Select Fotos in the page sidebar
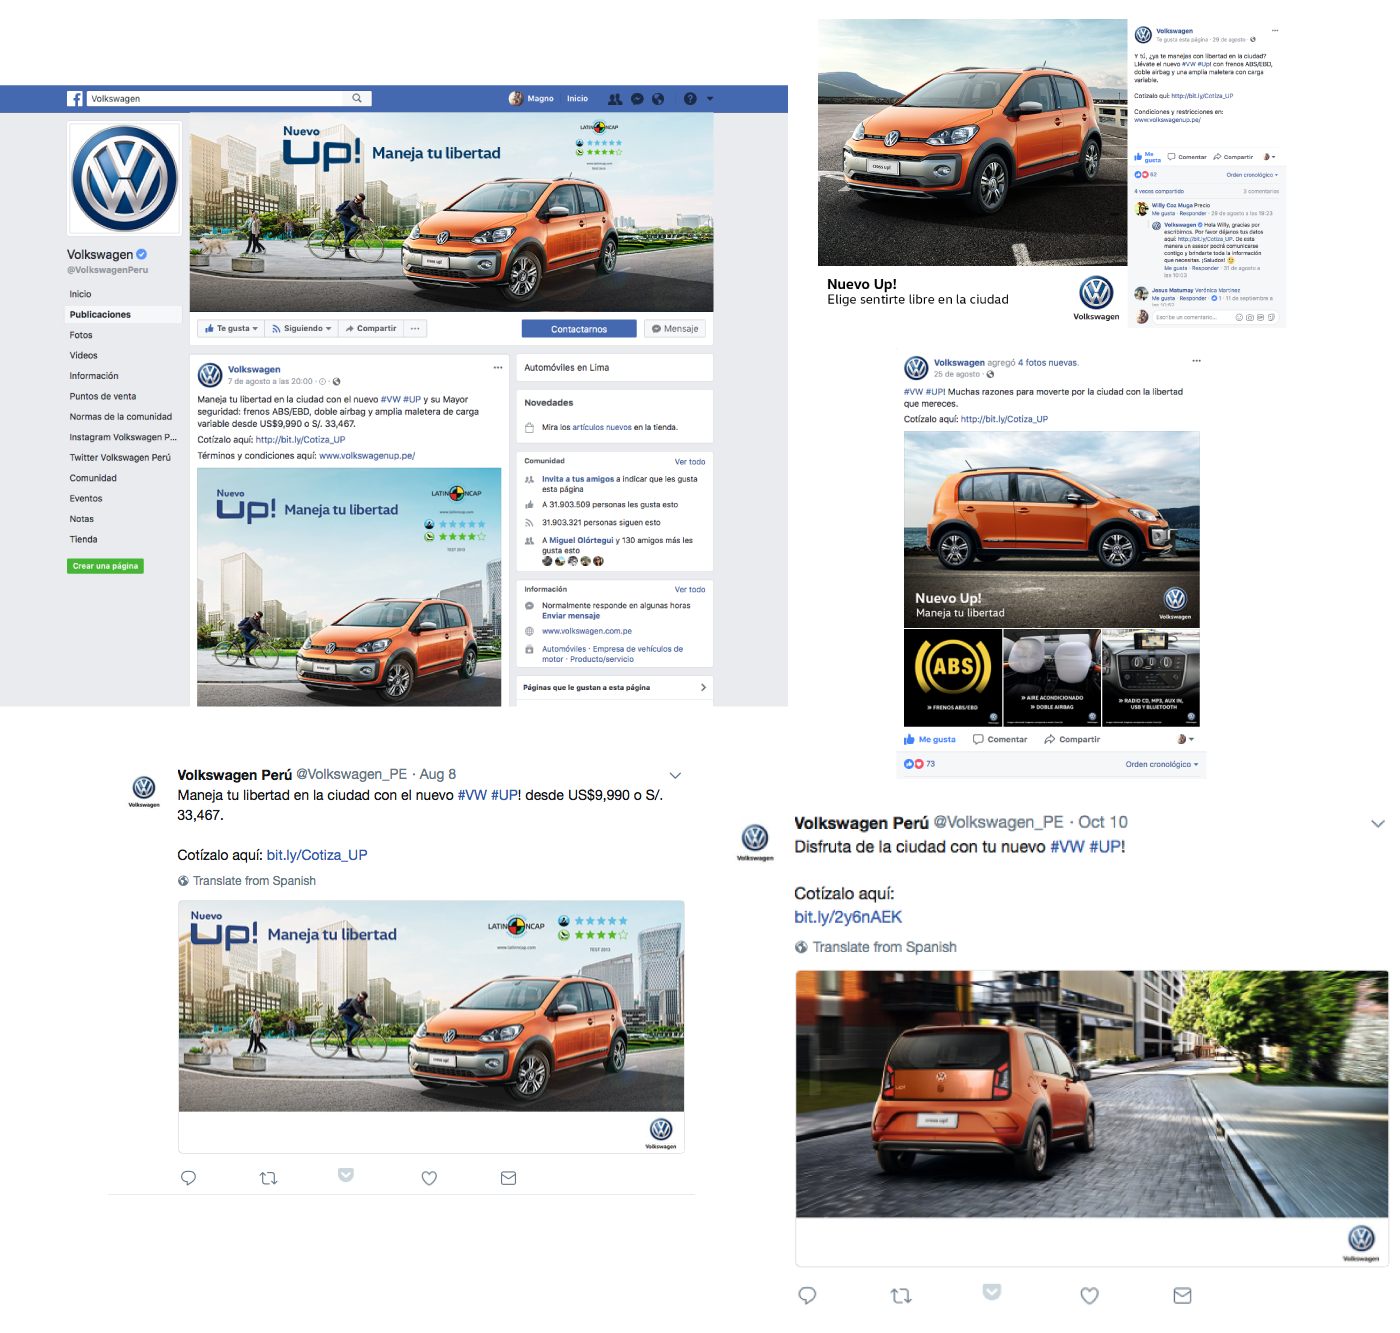The image size is (1400, 1333). pyautogui.click(x=81, y=335)
